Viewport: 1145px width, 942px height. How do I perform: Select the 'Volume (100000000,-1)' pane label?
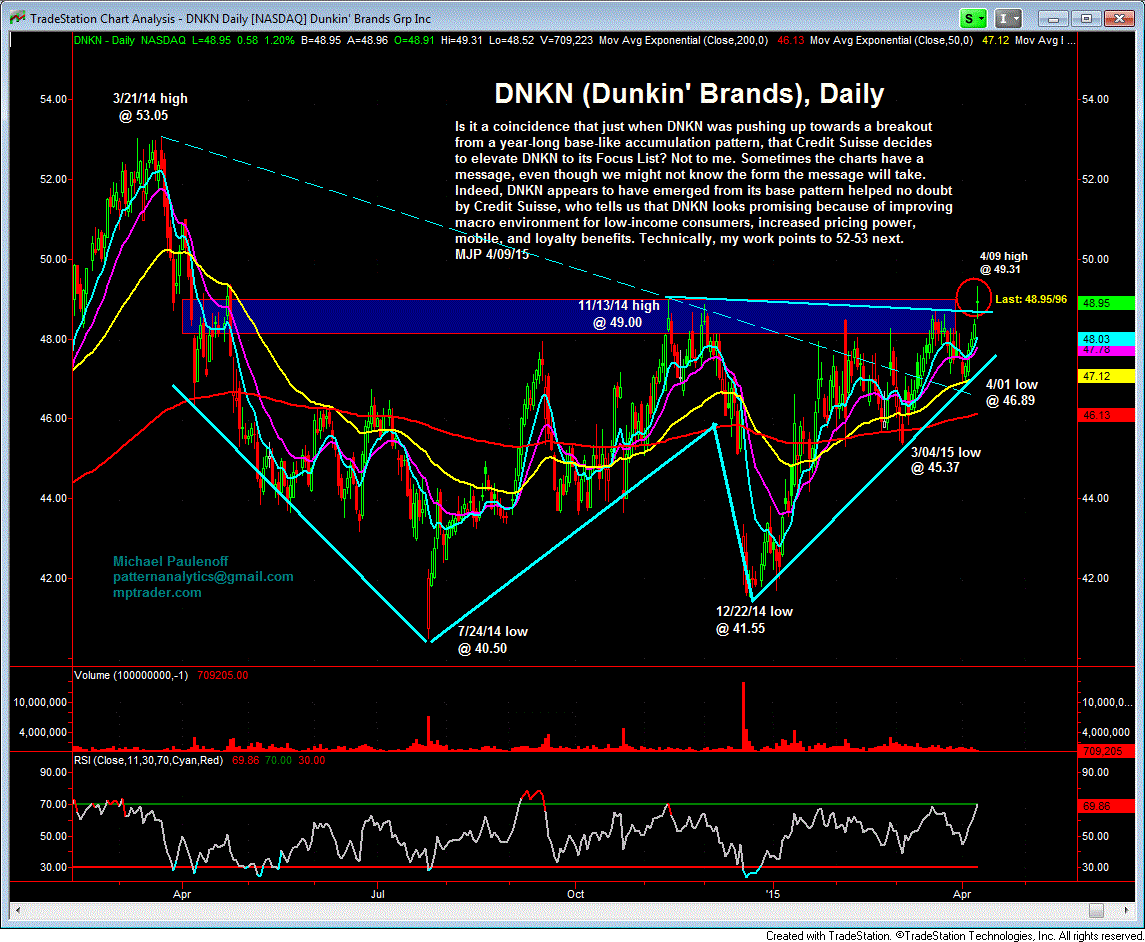(131, 675)
